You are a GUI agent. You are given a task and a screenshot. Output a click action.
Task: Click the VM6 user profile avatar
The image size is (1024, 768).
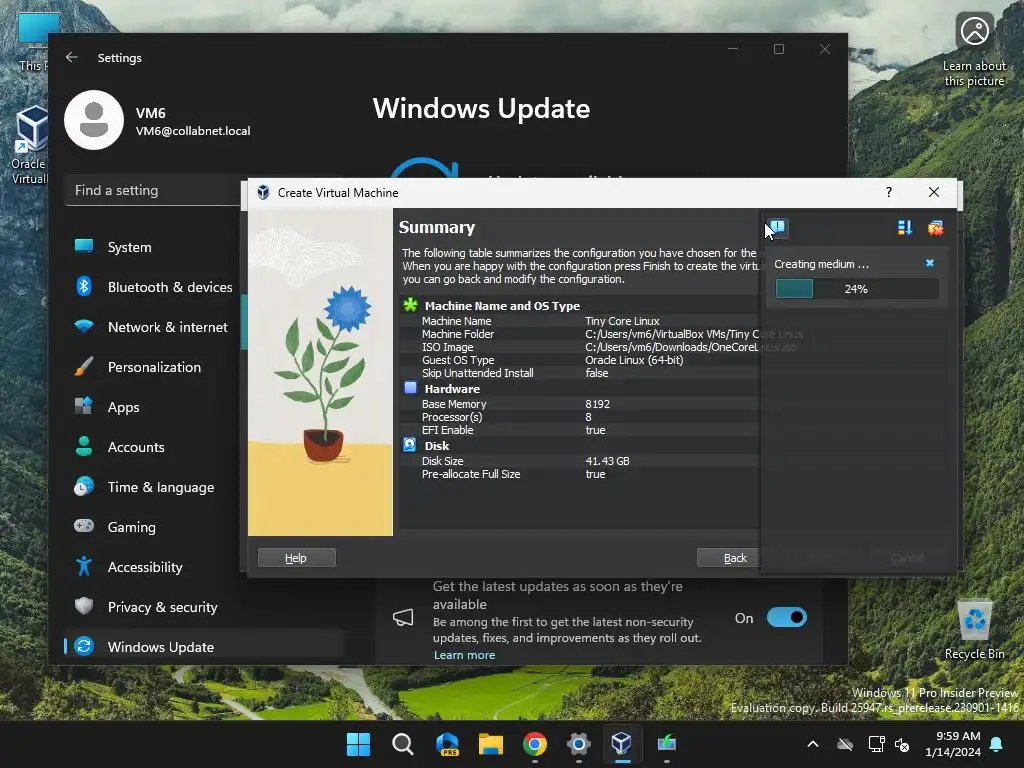pos(94,120)
